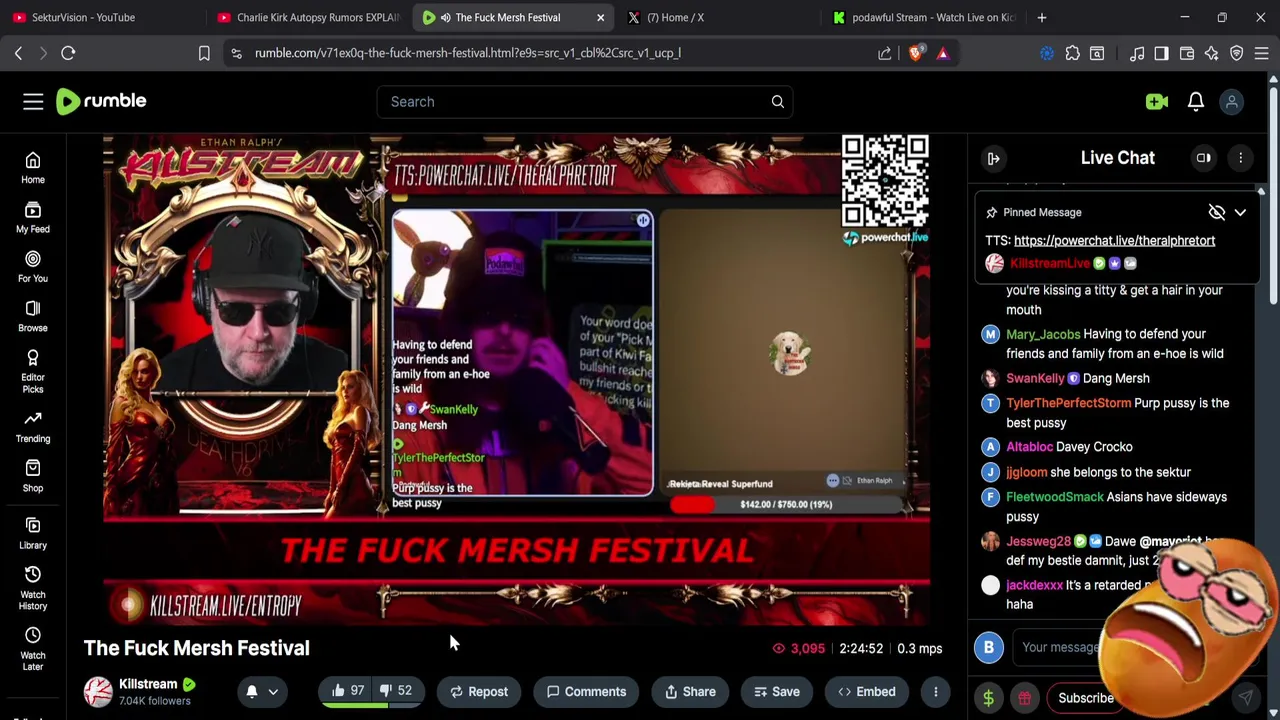The image size is (1280, 720).
Task: Dislike the video with thumbs down
Action: pyautogui.click(x=398, y=691)
